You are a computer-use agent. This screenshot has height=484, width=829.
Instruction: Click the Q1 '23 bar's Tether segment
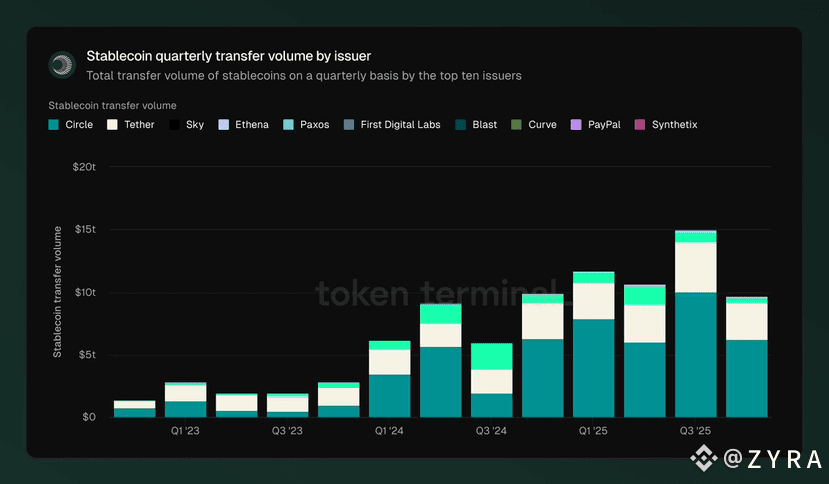coord(186,393)
